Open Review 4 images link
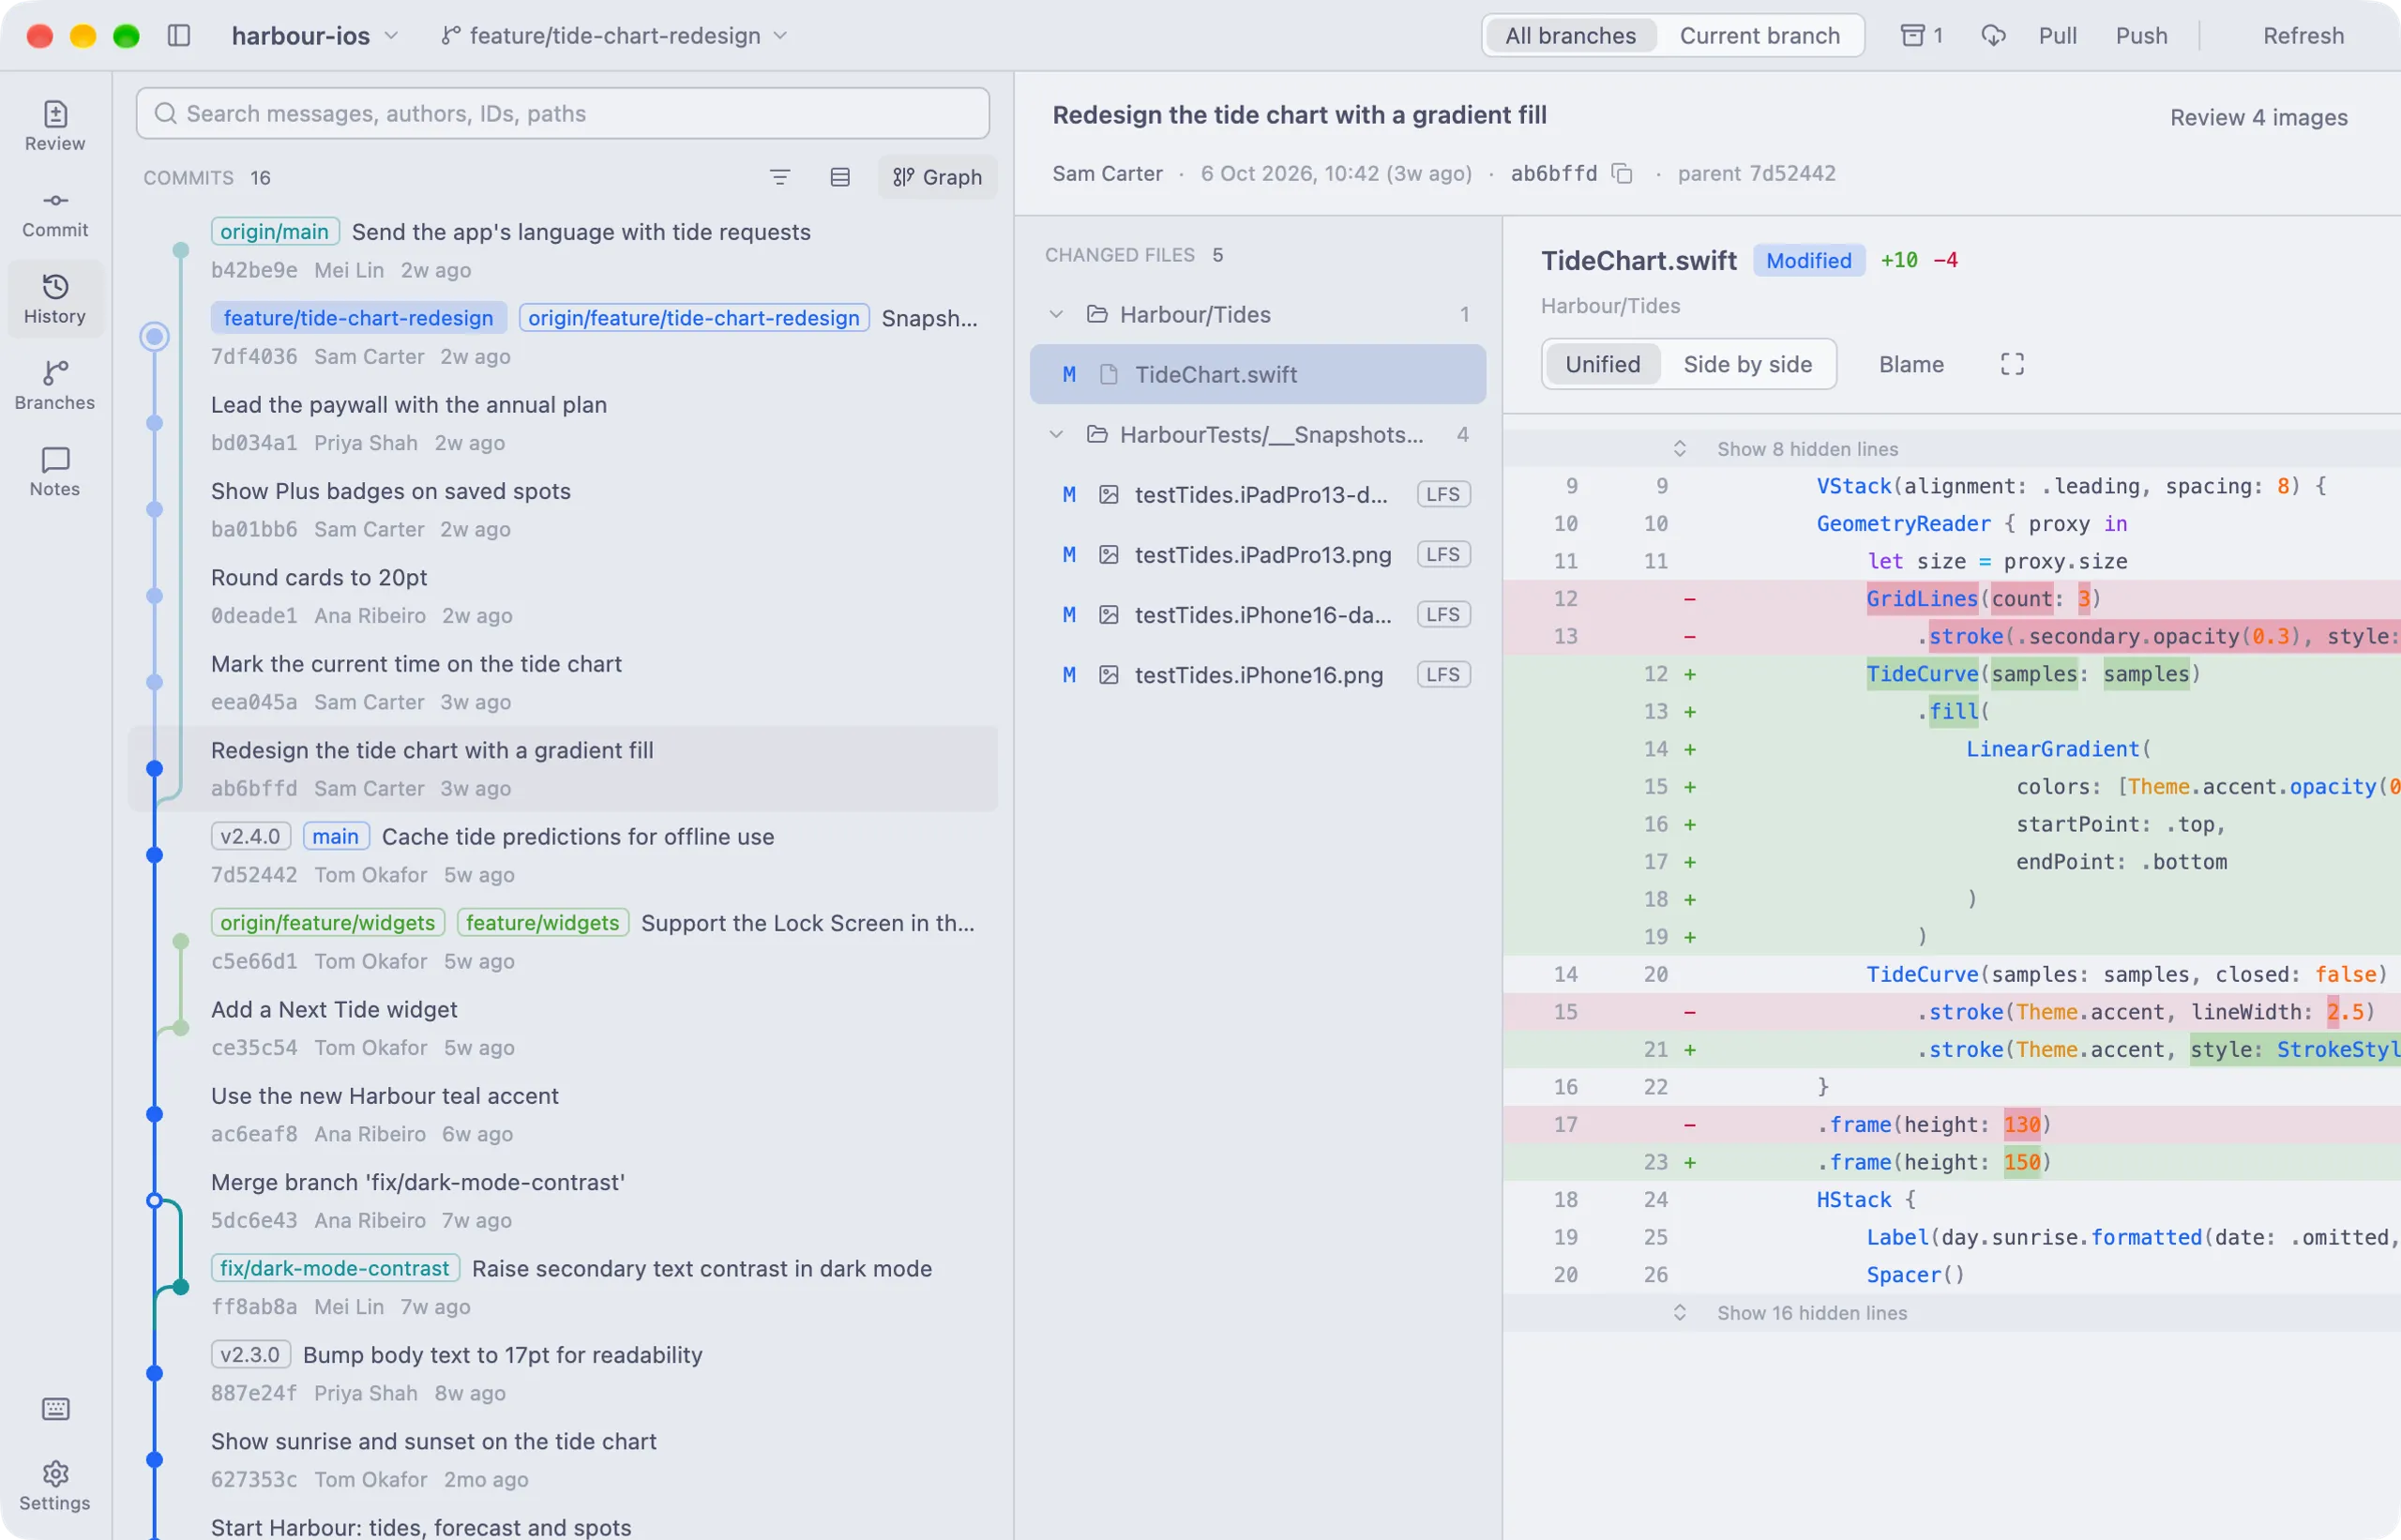The width and height of the screenshot is (2401, 1540). (x=2258, y=118)
